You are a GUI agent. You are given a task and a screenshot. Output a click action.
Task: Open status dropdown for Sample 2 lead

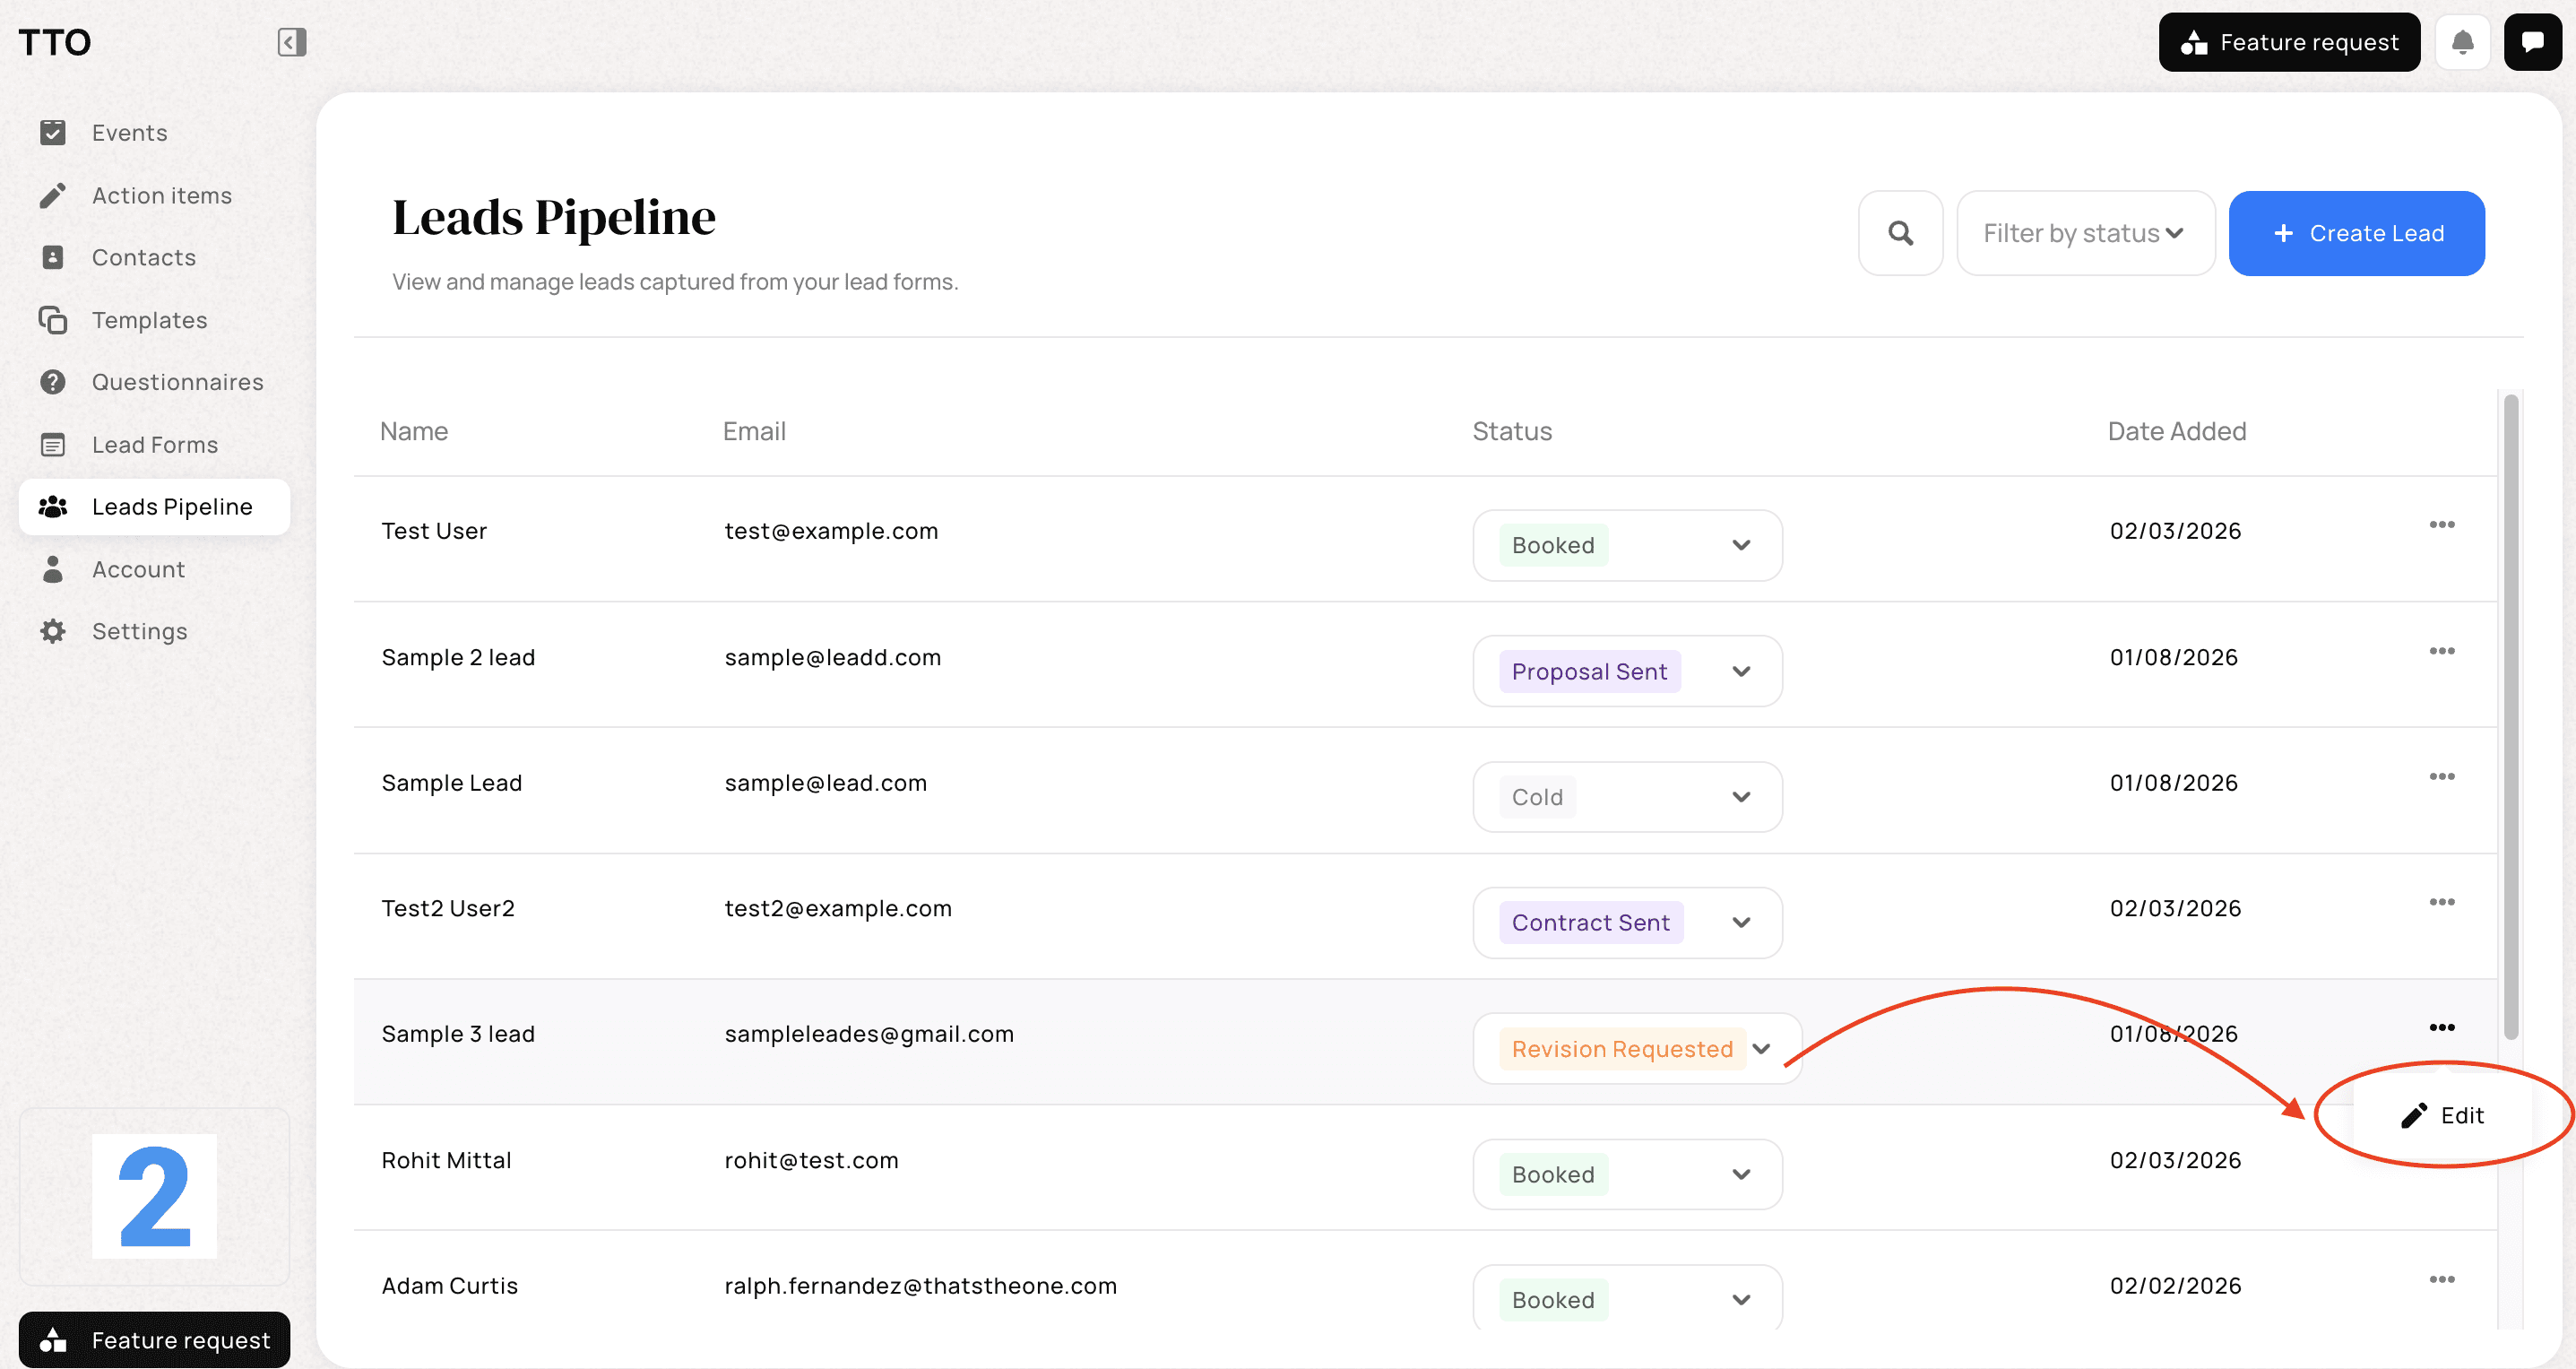(1740, 671)
